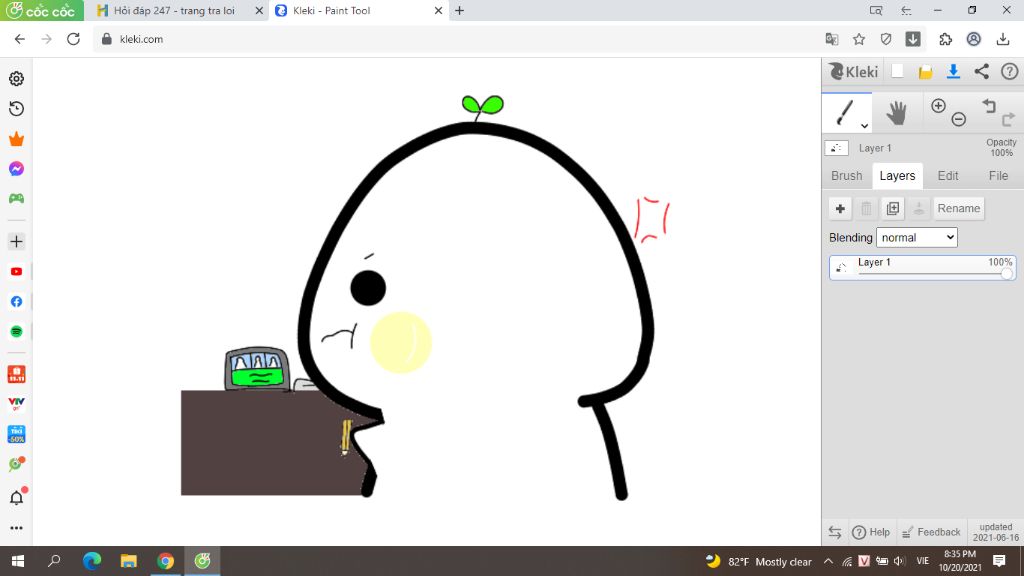Delete the selected layer
This screenshot has height=576, width=1024.
(x=866, y=208)
